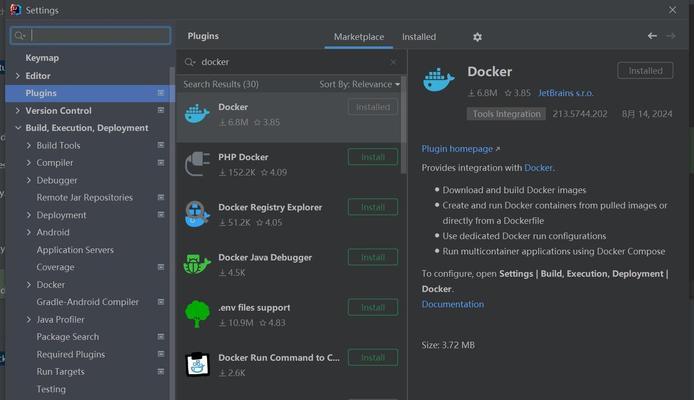
Task: Open Keymap settings
Action: point(42,58)
